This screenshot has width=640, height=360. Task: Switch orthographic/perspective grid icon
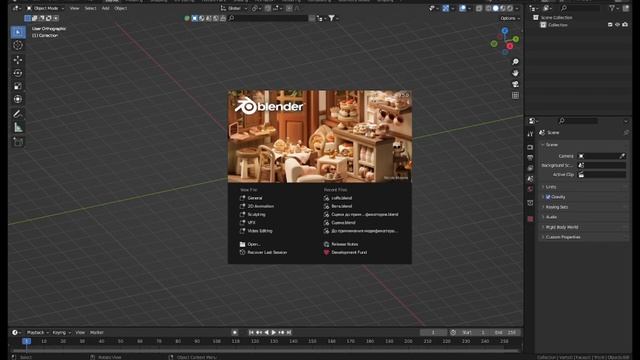515,96
